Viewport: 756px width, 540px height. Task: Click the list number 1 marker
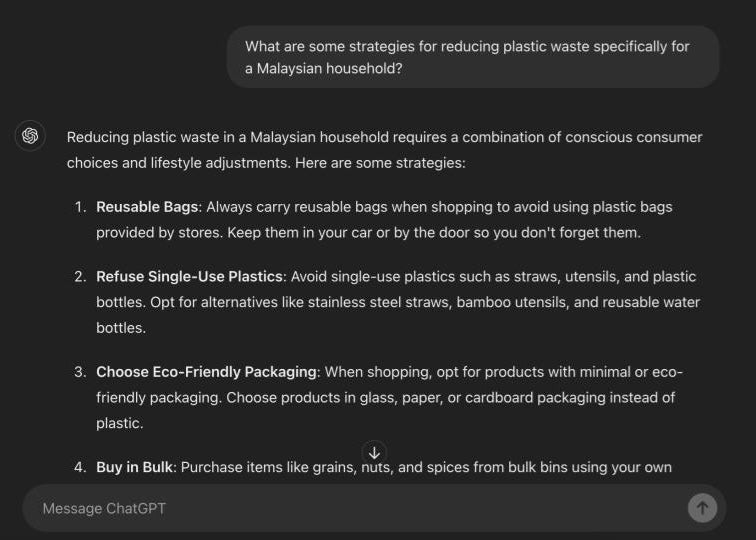coord(79,207)
